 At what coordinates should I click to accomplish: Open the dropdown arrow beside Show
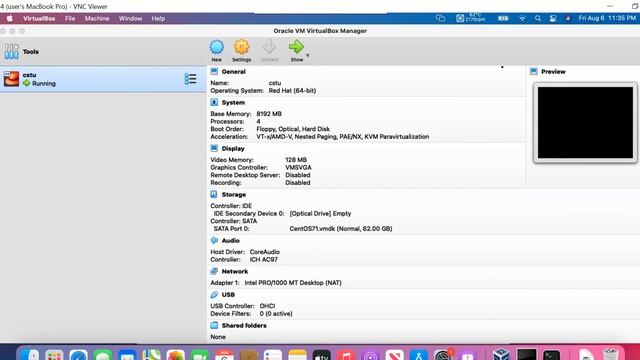[x=307, y=55]
